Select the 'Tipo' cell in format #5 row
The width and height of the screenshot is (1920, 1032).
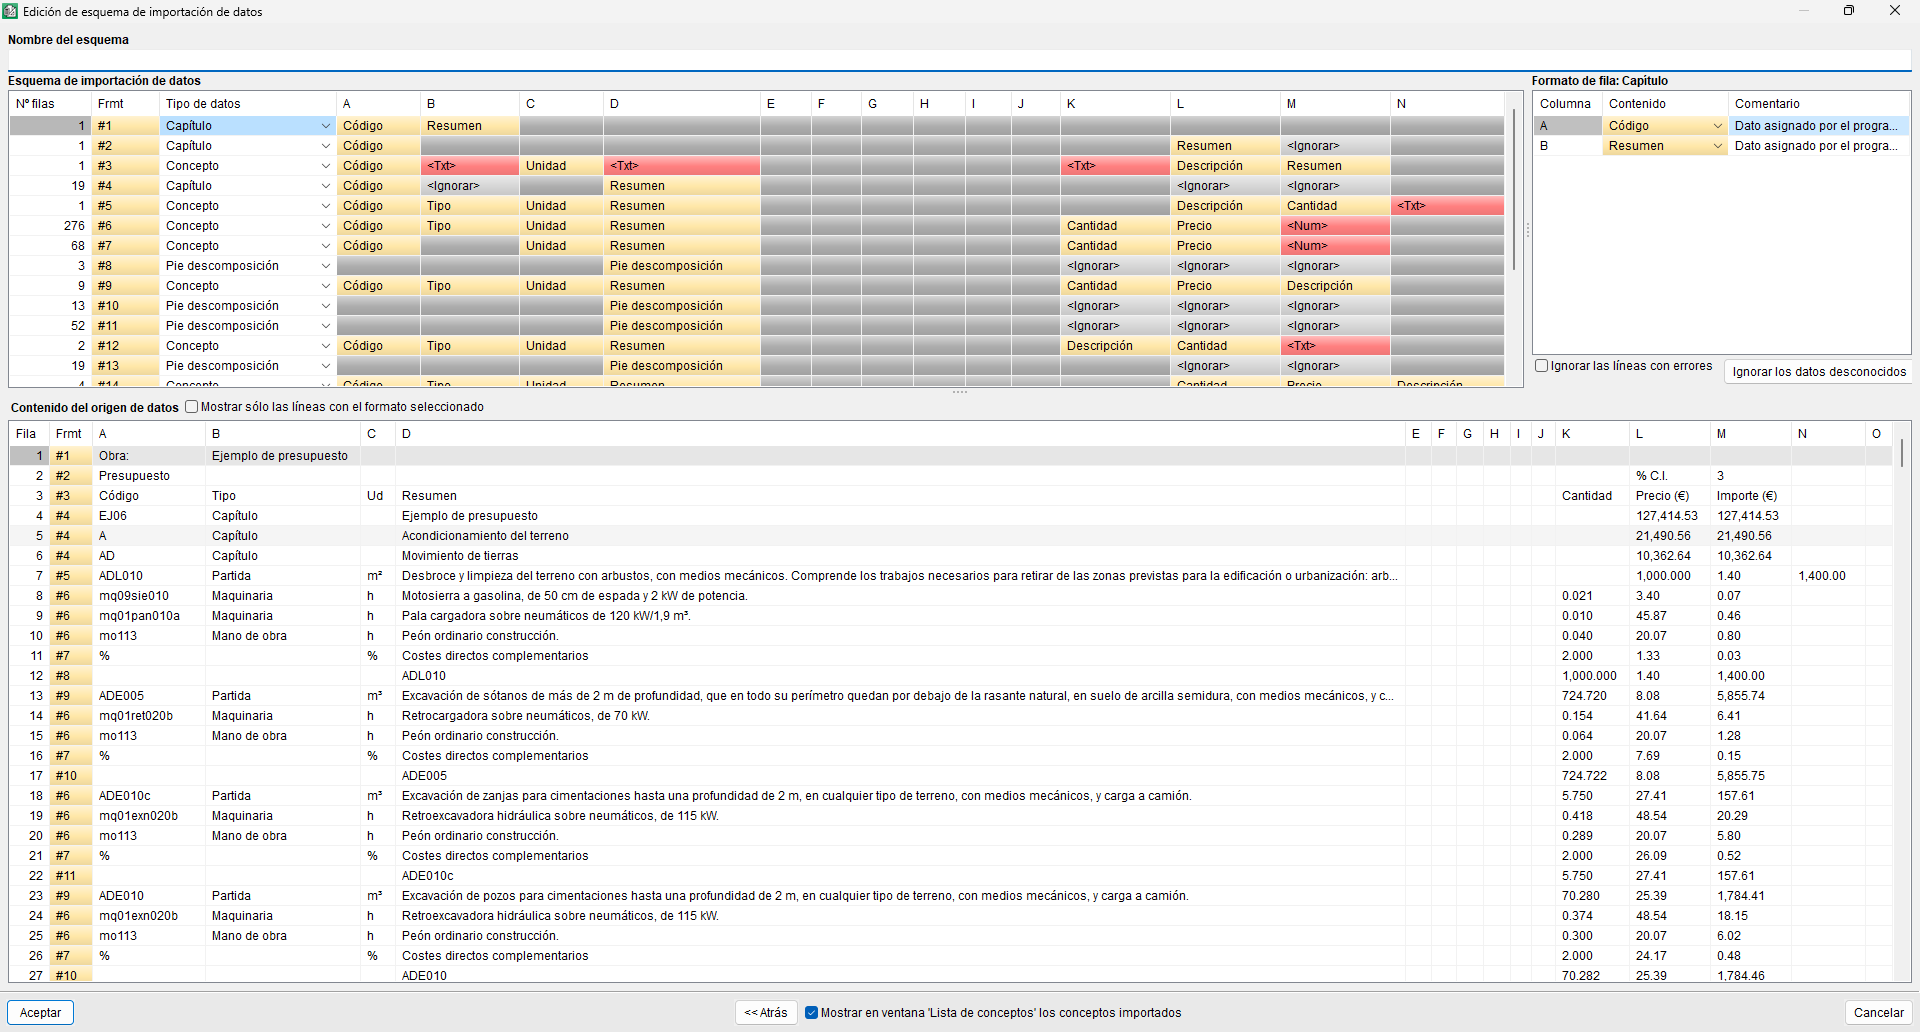470,206
